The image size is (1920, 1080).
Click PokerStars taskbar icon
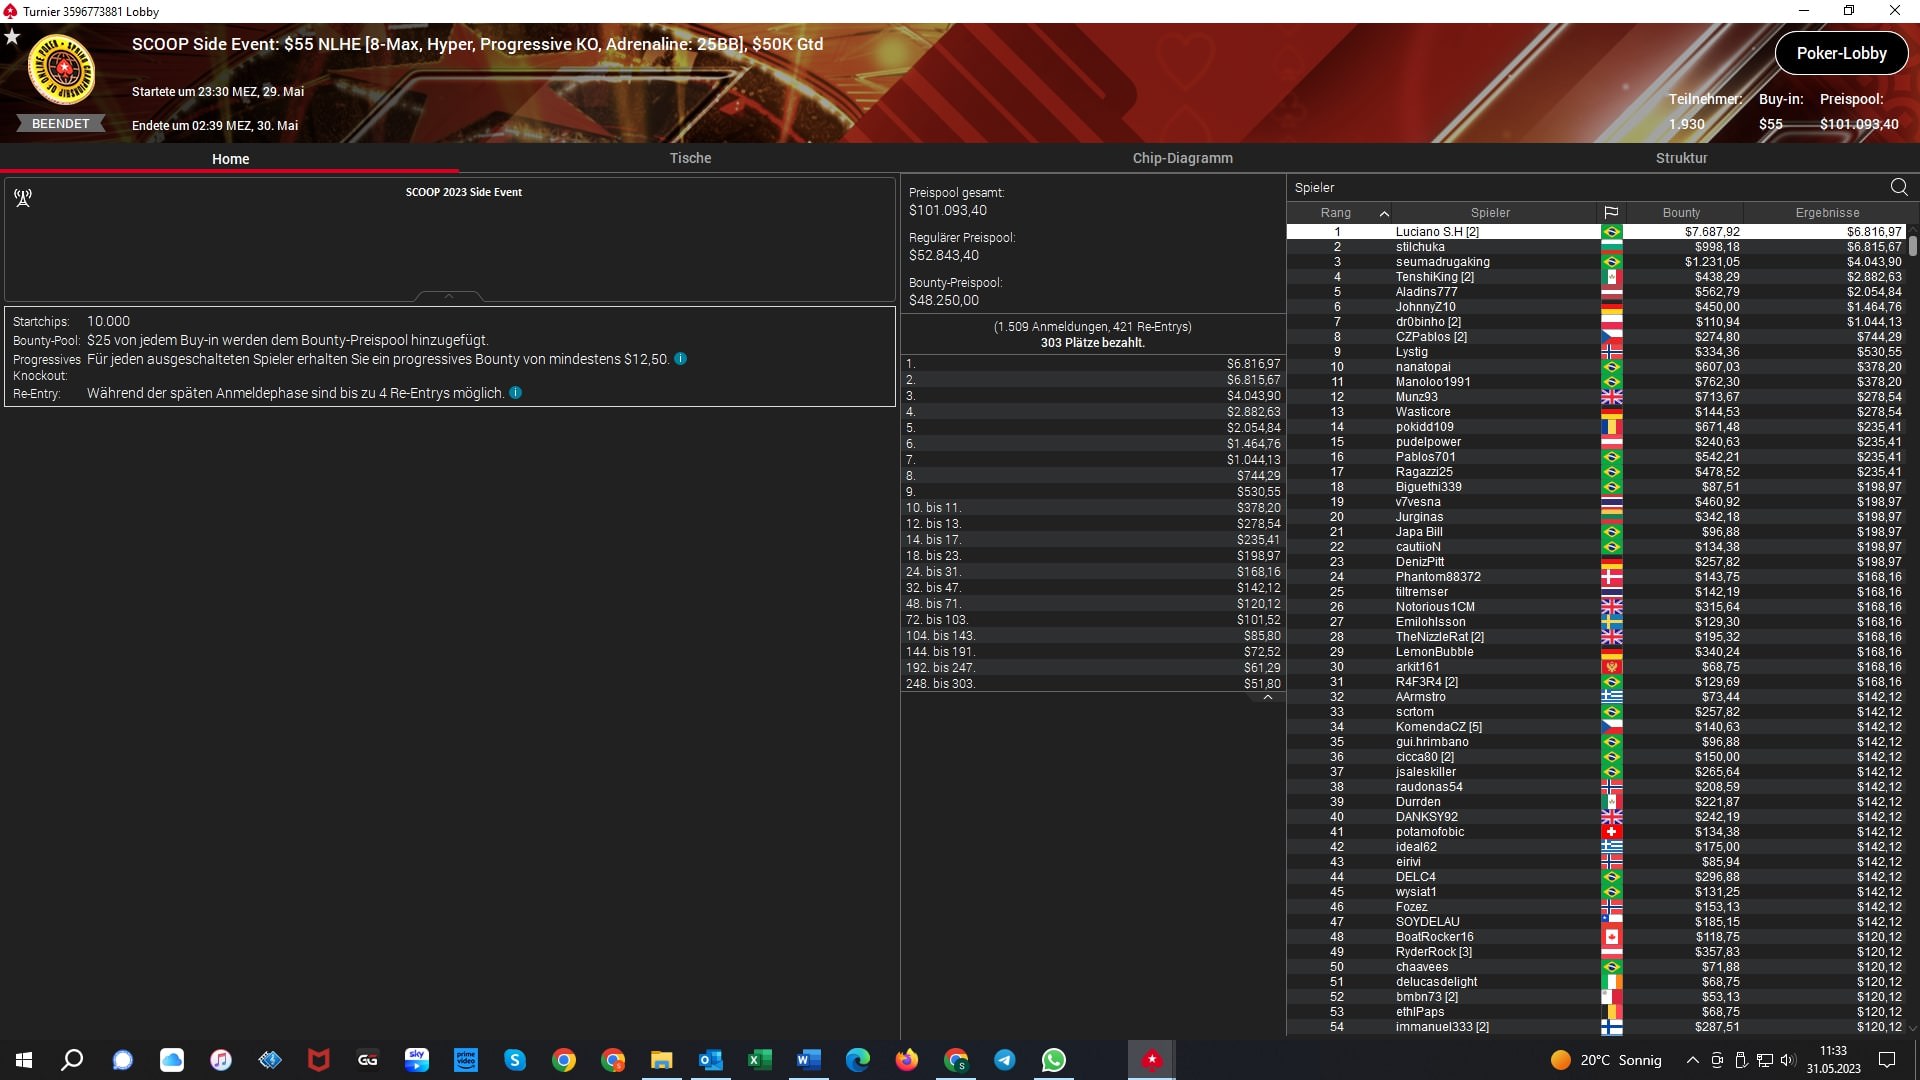[x=1152, y=1060]
